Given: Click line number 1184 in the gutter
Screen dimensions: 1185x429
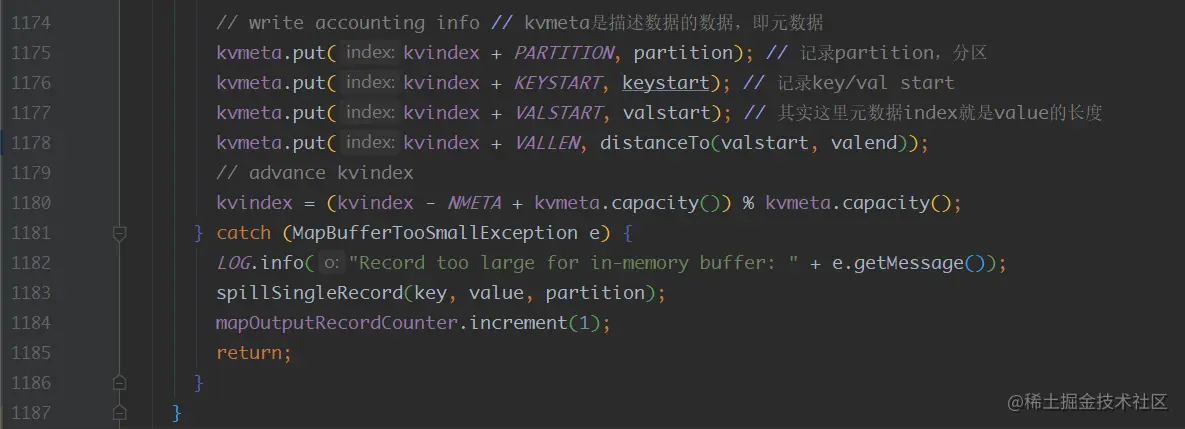Looking at the screenshot, I should point(31,323).
